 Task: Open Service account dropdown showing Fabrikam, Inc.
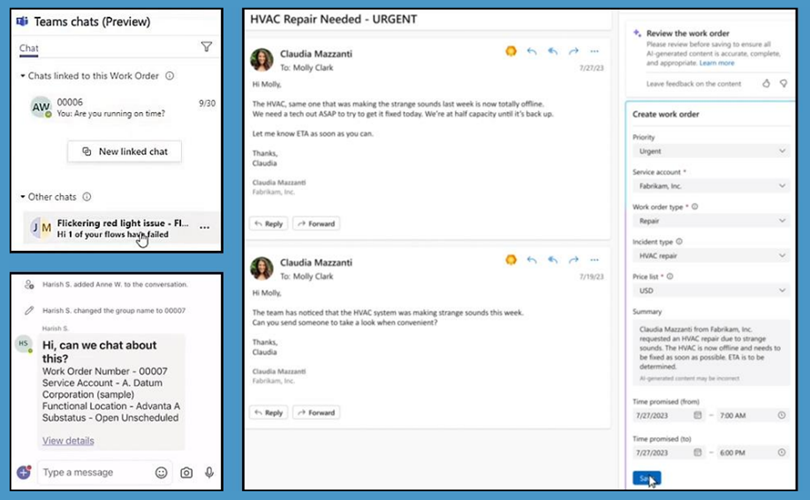[x=711, y=186]
